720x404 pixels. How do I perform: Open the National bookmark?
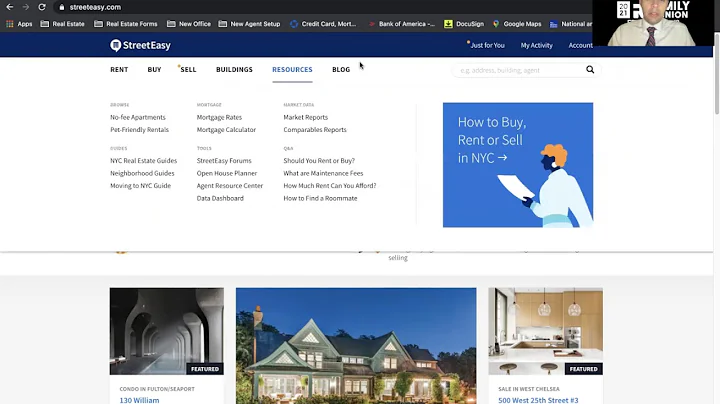click(571, 24)
